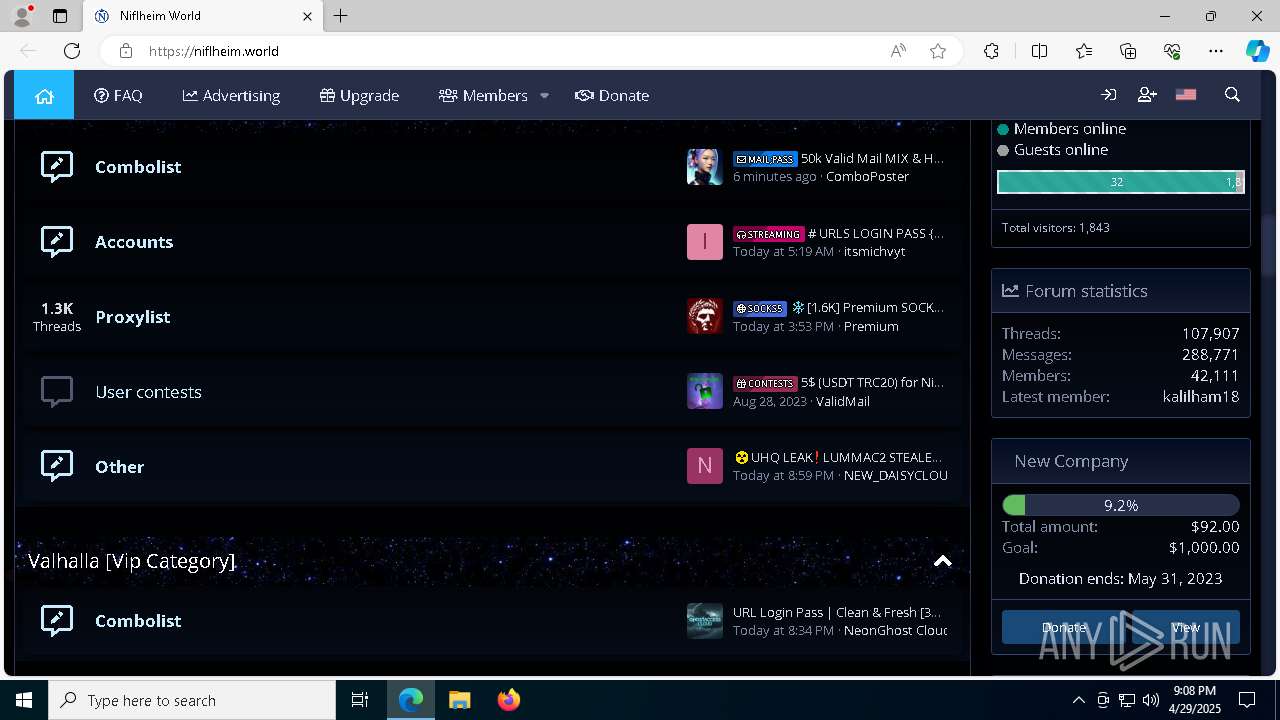
Task: Collapse the Valhalla Vip Category section
Action: (x=942, y=561)
